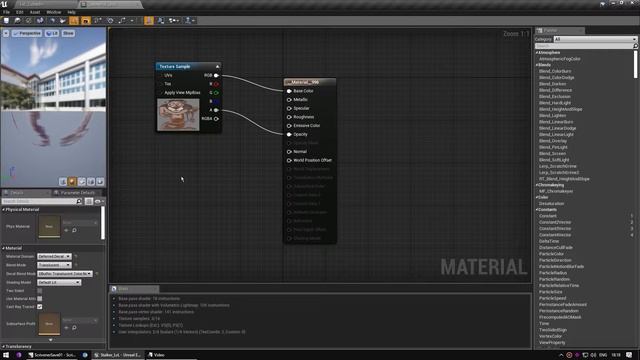Click Phys Material color thumbnail
Viewport: 640px width, 360px height.
(x=49, y=226)
